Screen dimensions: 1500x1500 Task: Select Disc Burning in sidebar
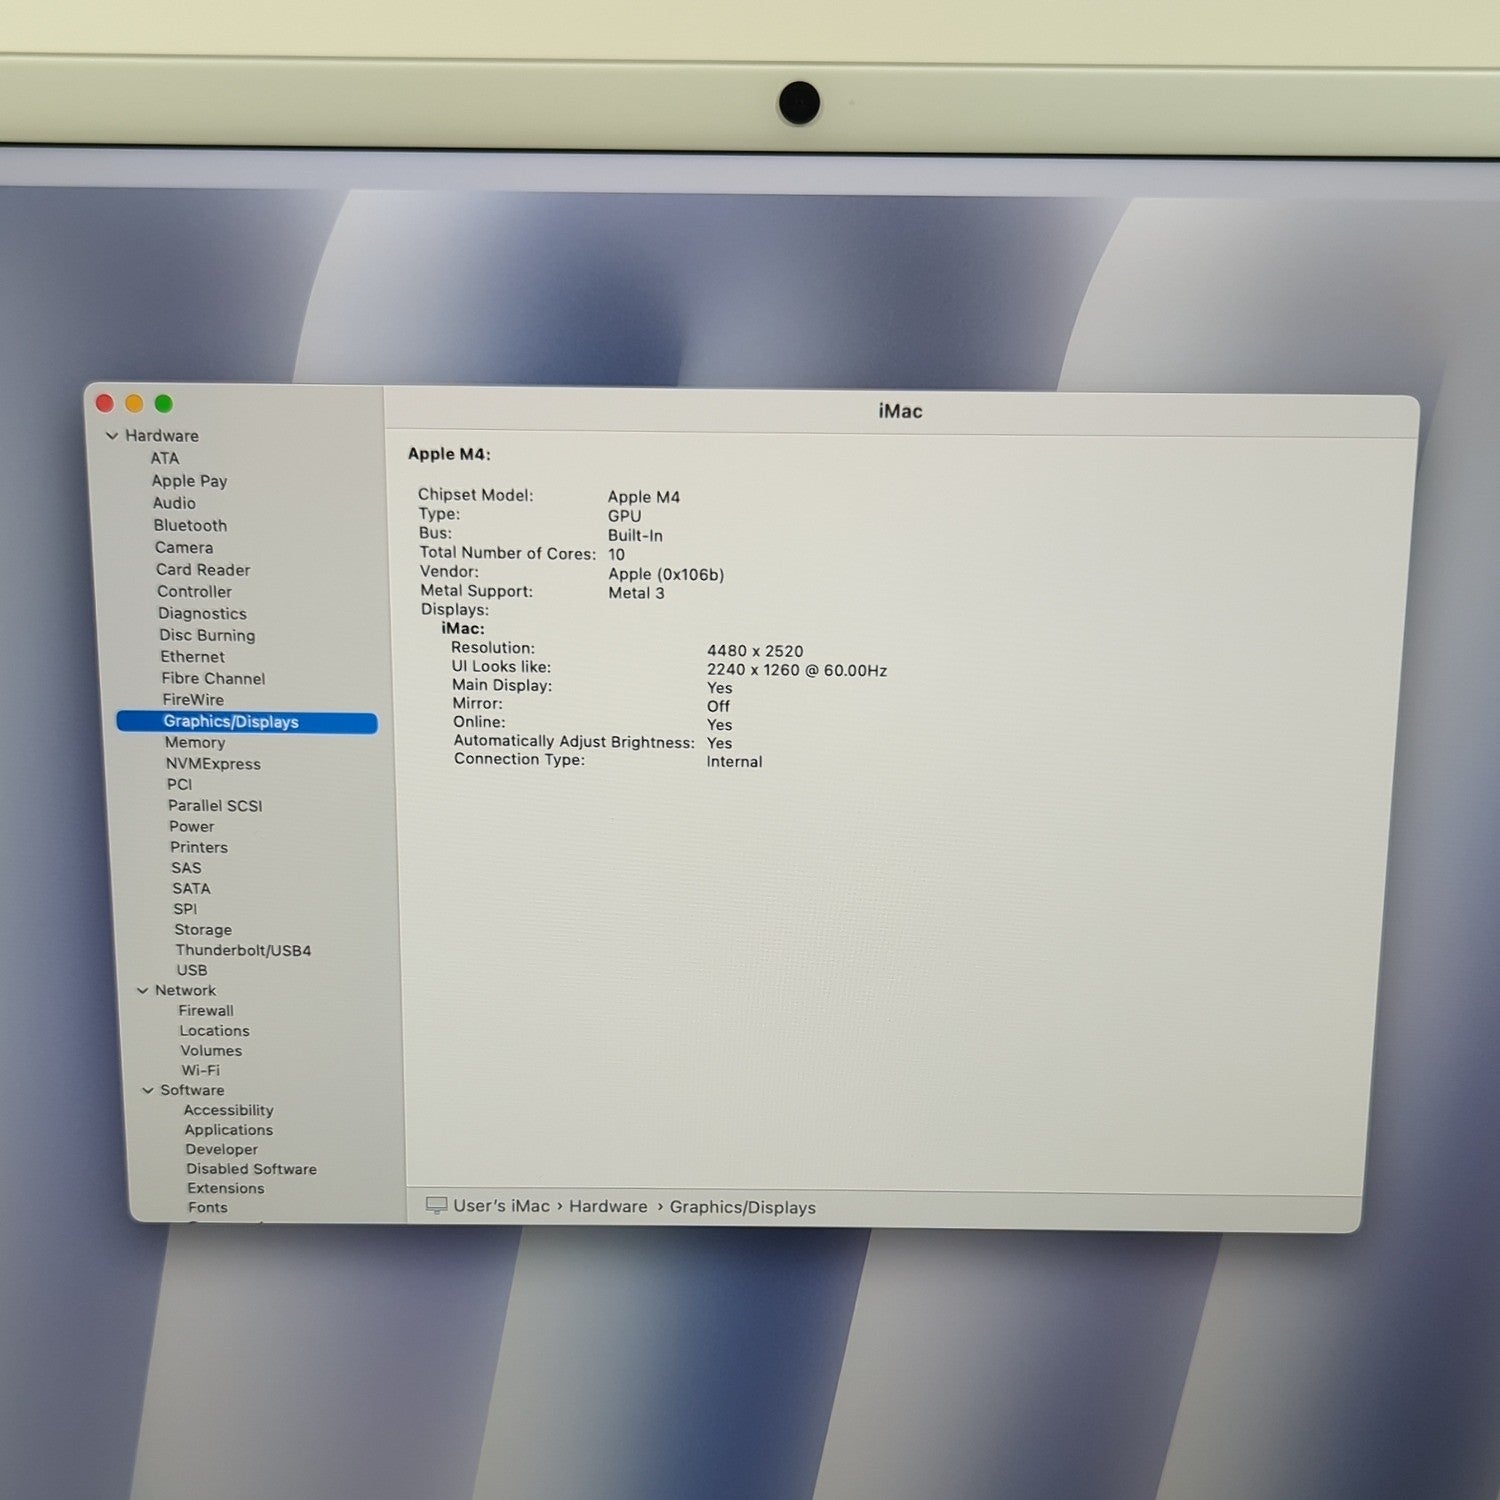[x=207, y=636]
